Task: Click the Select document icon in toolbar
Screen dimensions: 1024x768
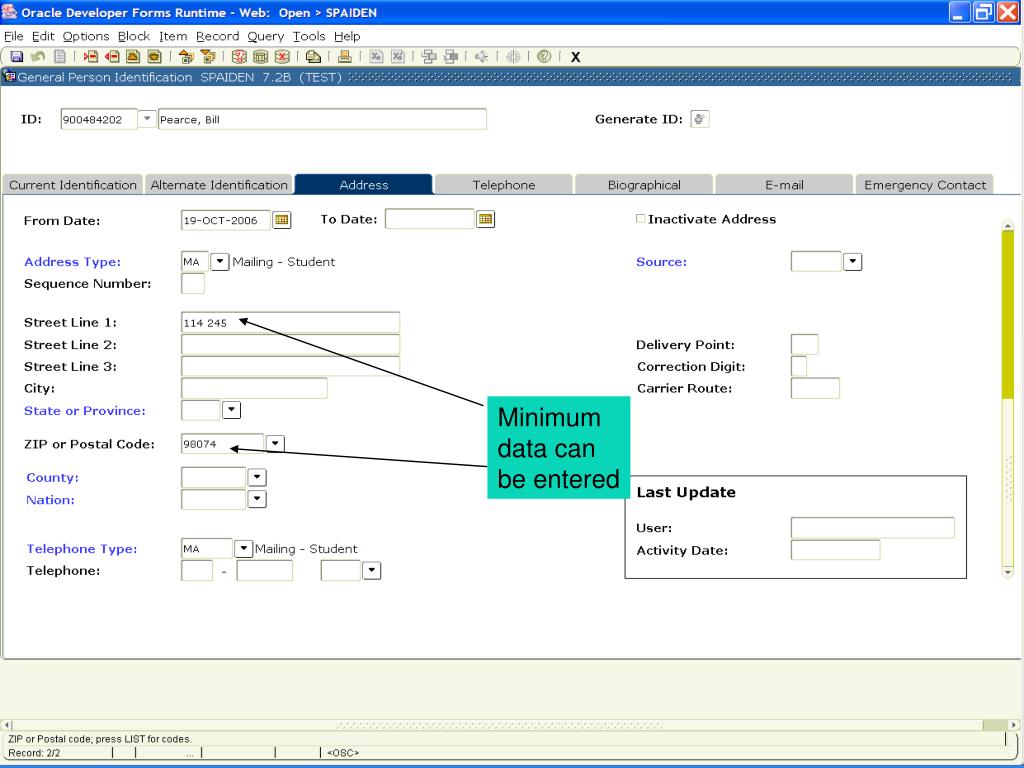Action: 59,57
